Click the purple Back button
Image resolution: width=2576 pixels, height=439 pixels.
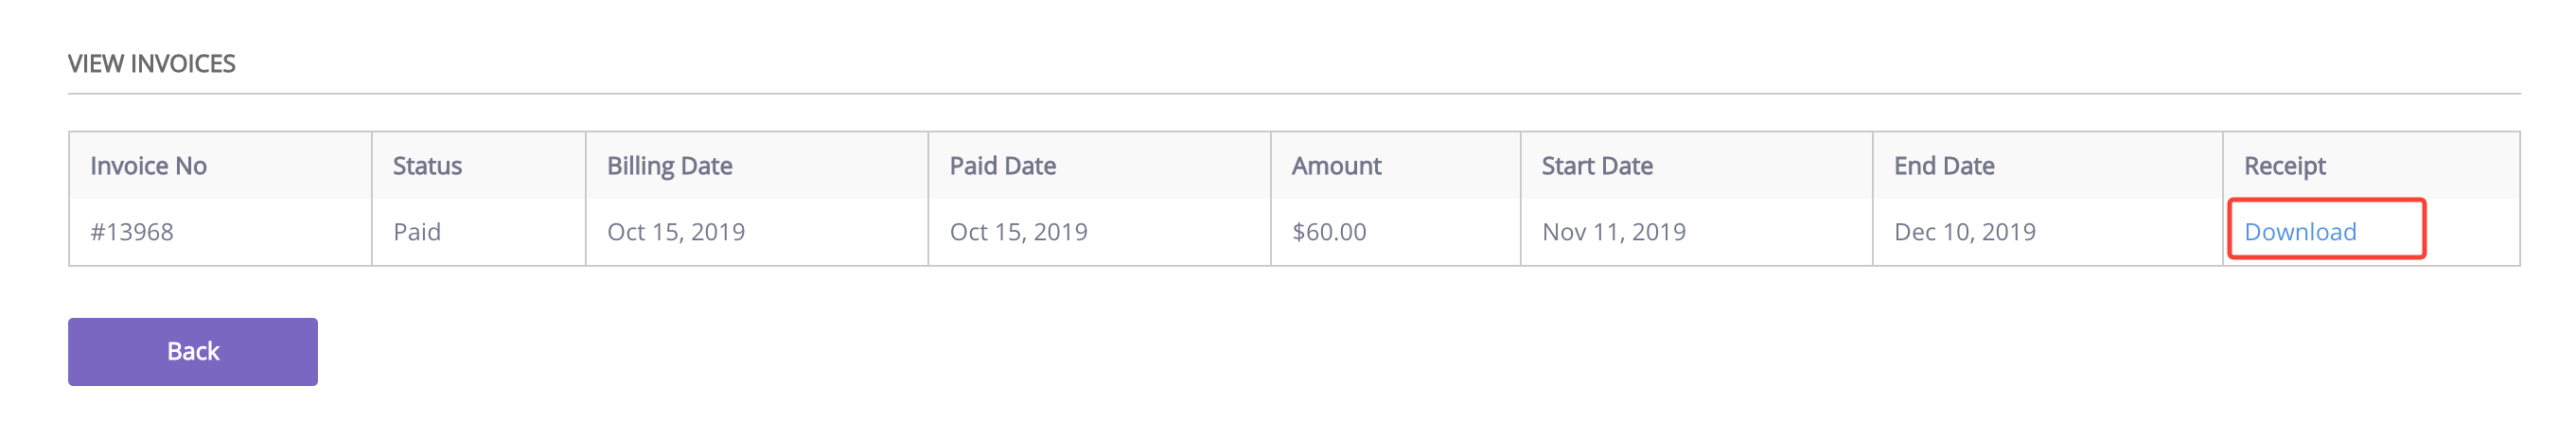coord(193,352)
